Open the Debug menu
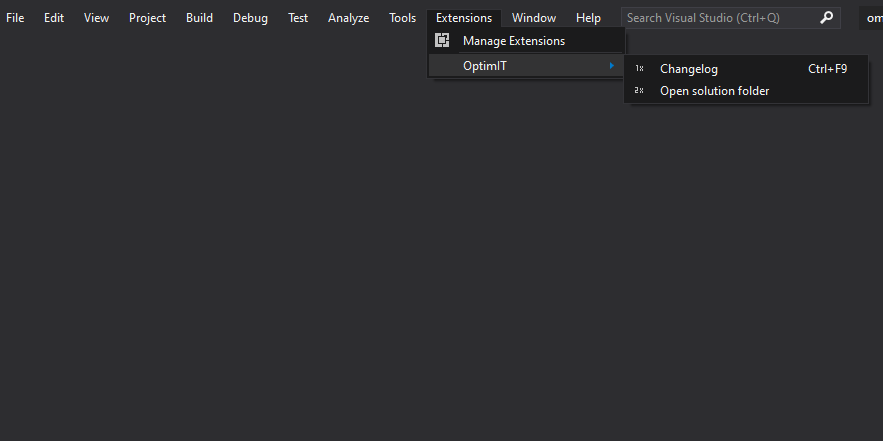 click(x=251, y=18)
